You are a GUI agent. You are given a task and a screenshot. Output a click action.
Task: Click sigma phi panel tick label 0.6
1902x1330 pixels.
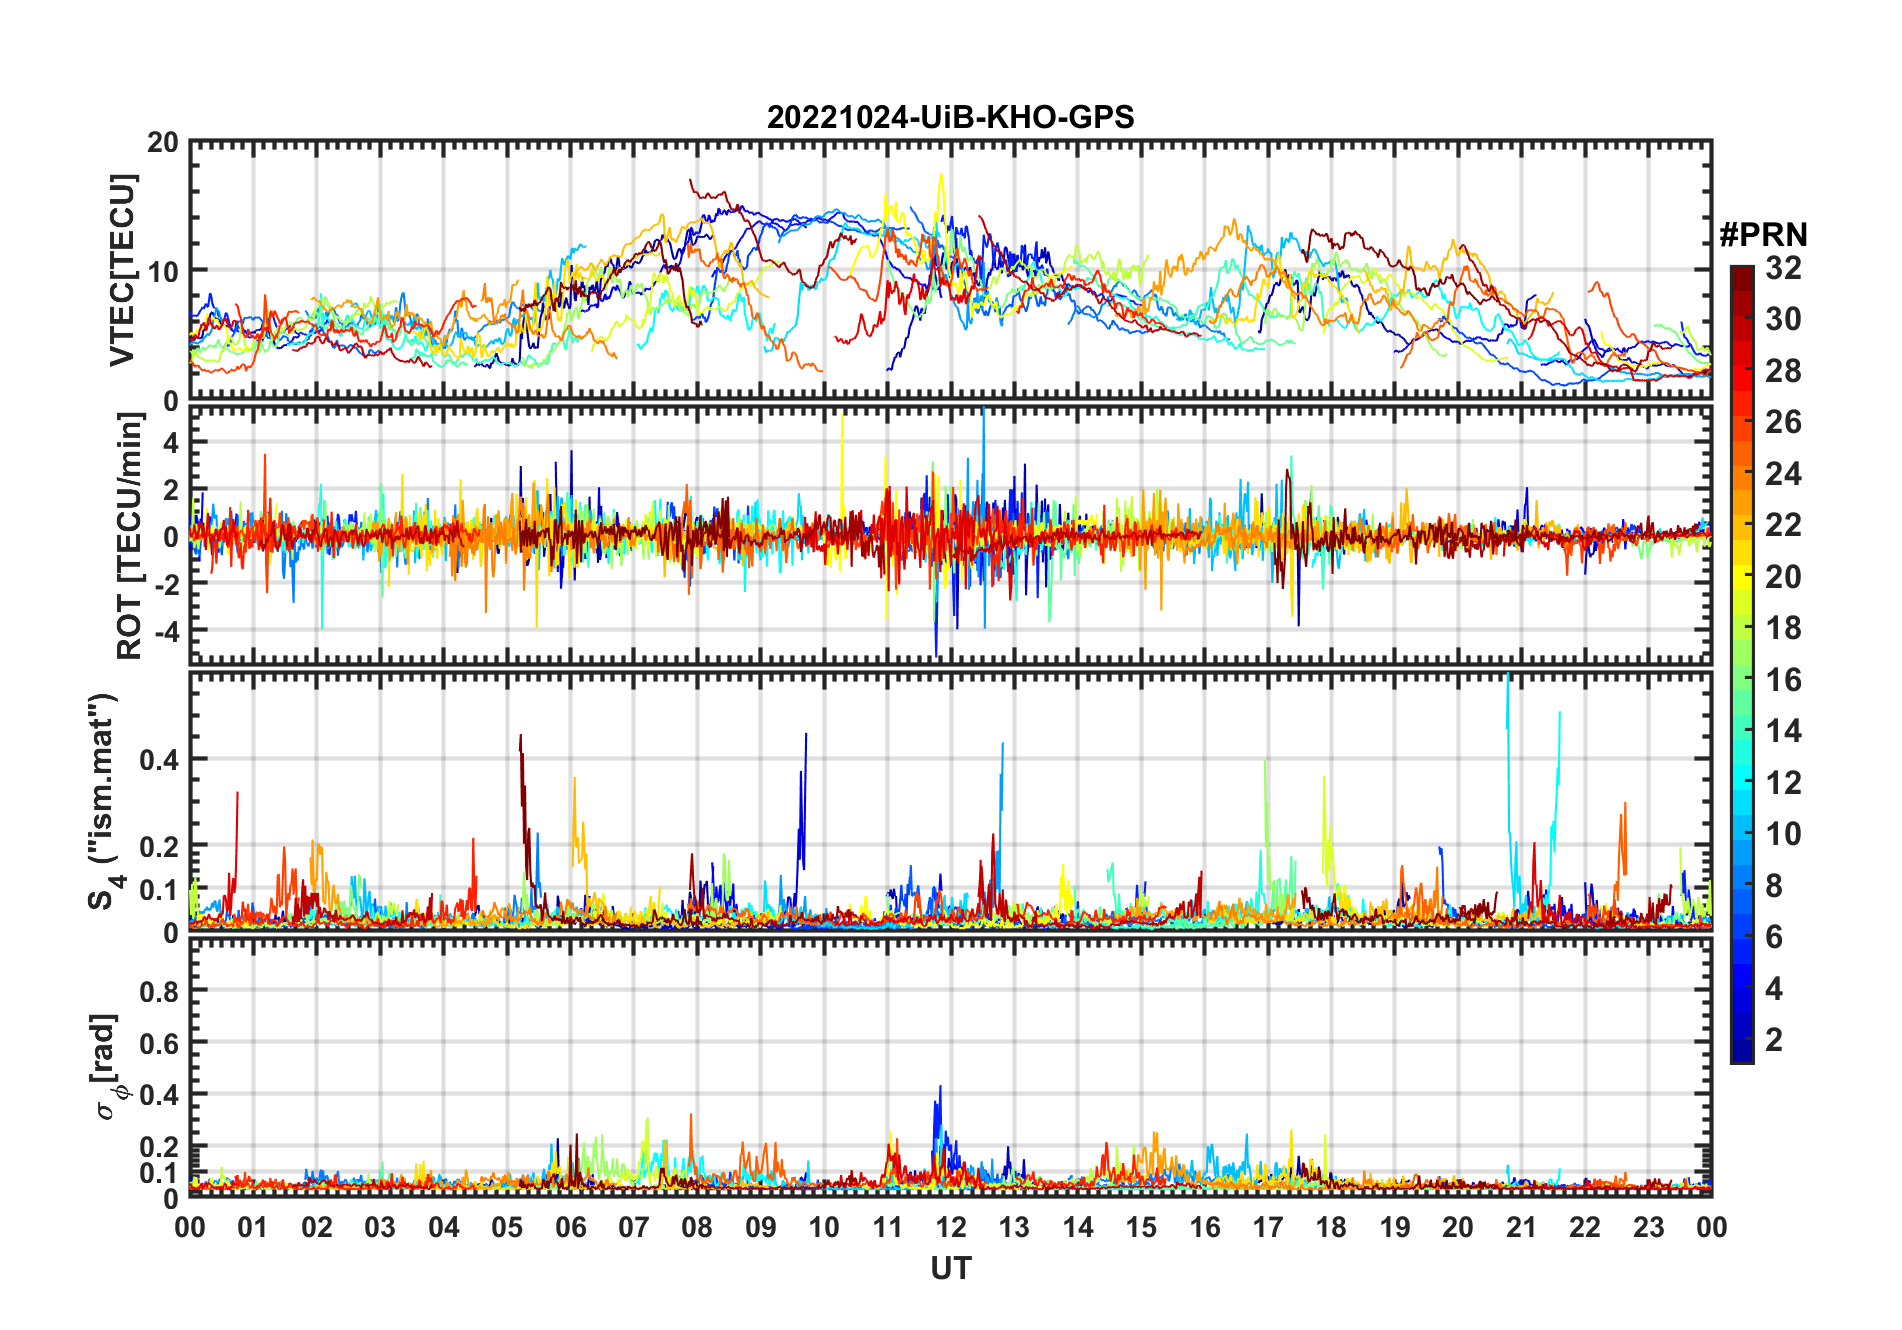(x=159, y=1043)
